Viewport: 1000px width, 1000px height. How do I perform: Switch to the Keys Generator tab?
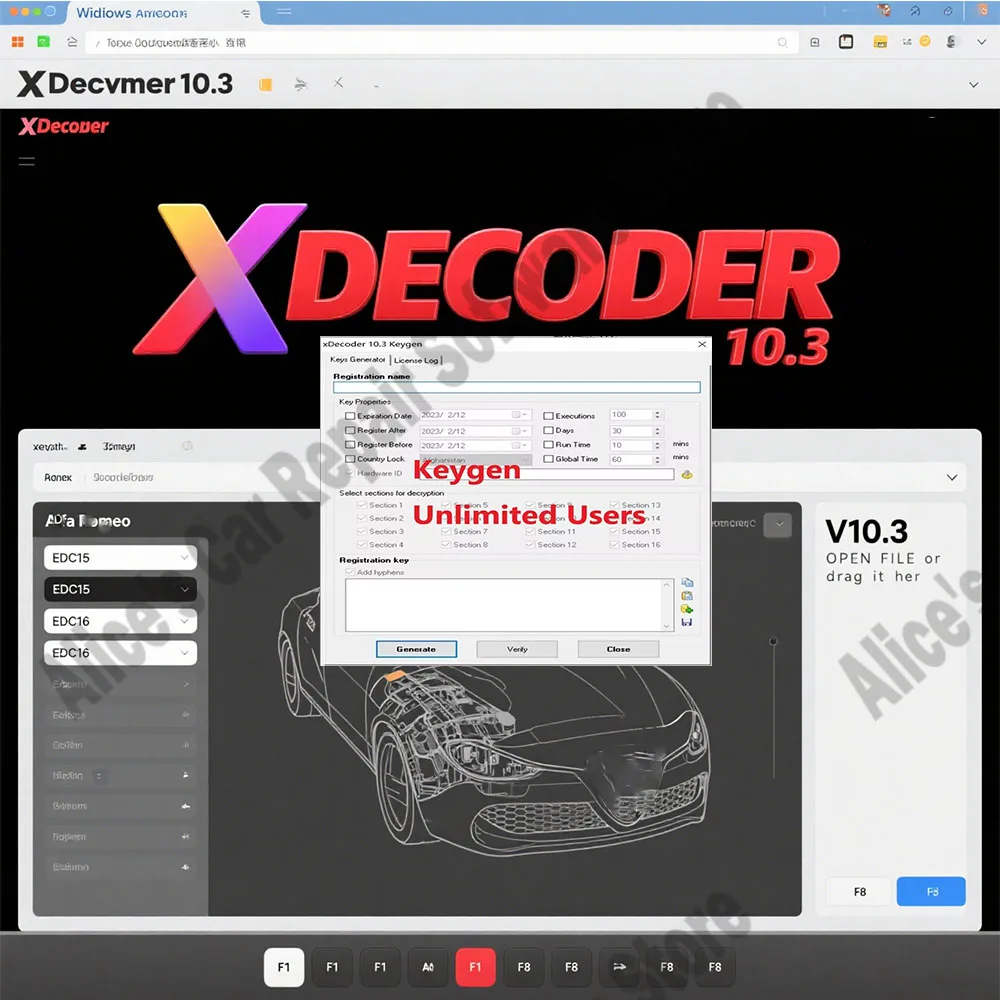pos(358,360)
